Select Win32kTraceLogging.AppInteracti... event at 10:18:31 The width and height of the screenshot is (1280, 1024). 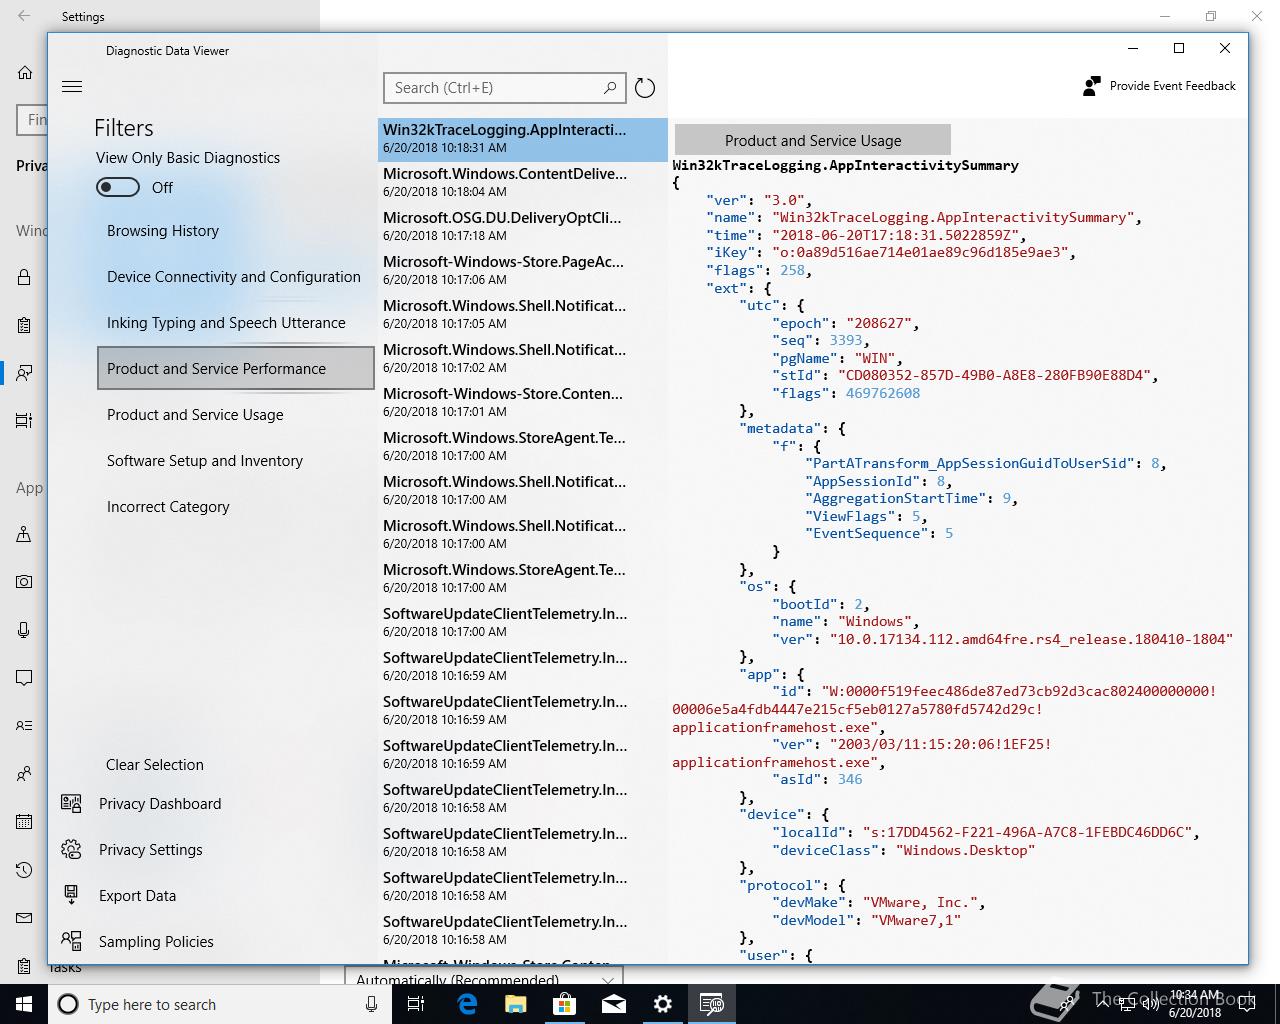click(522, 139)
